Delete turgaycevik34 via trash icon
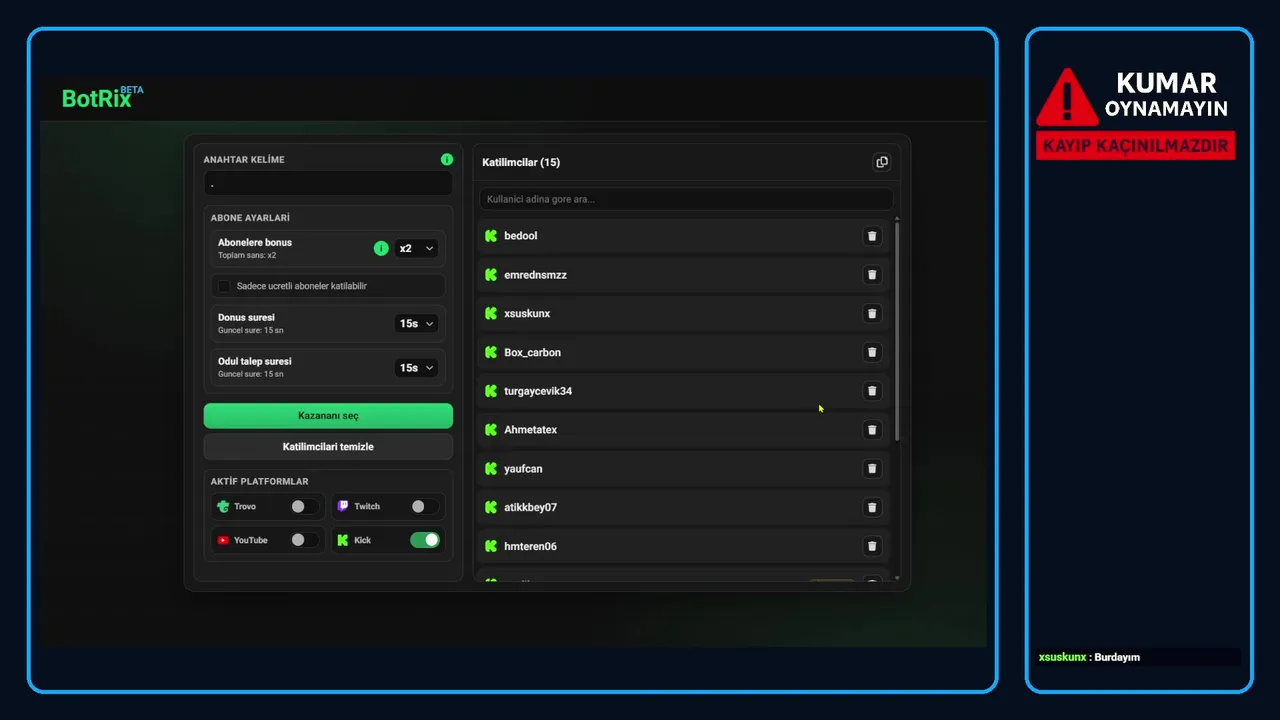Screen dimensions: 1280x720 (872, 391)
